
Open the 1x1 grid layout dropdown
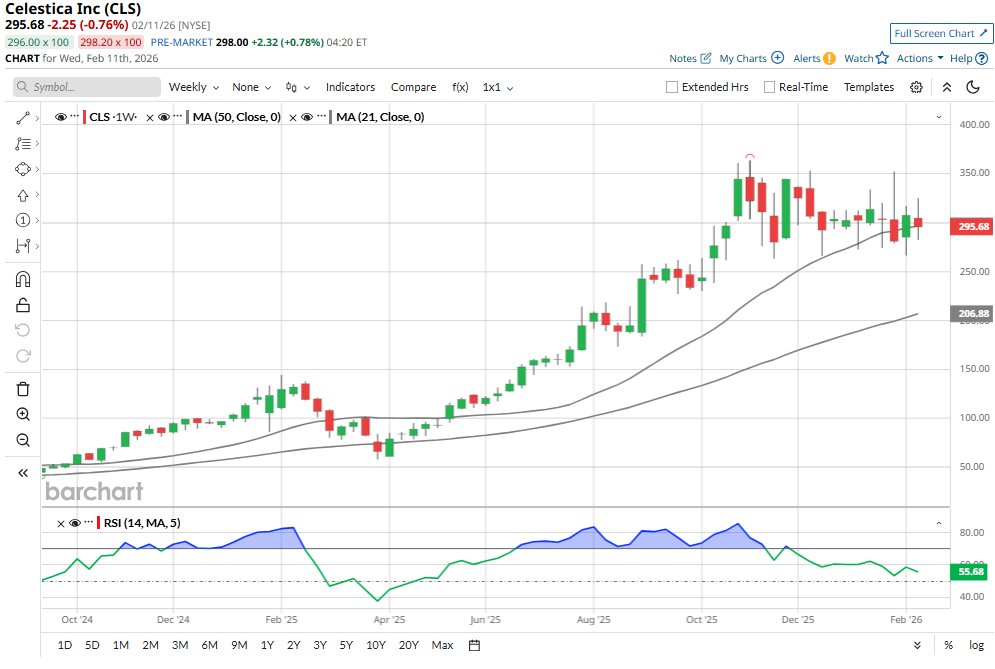coord(498,87)
